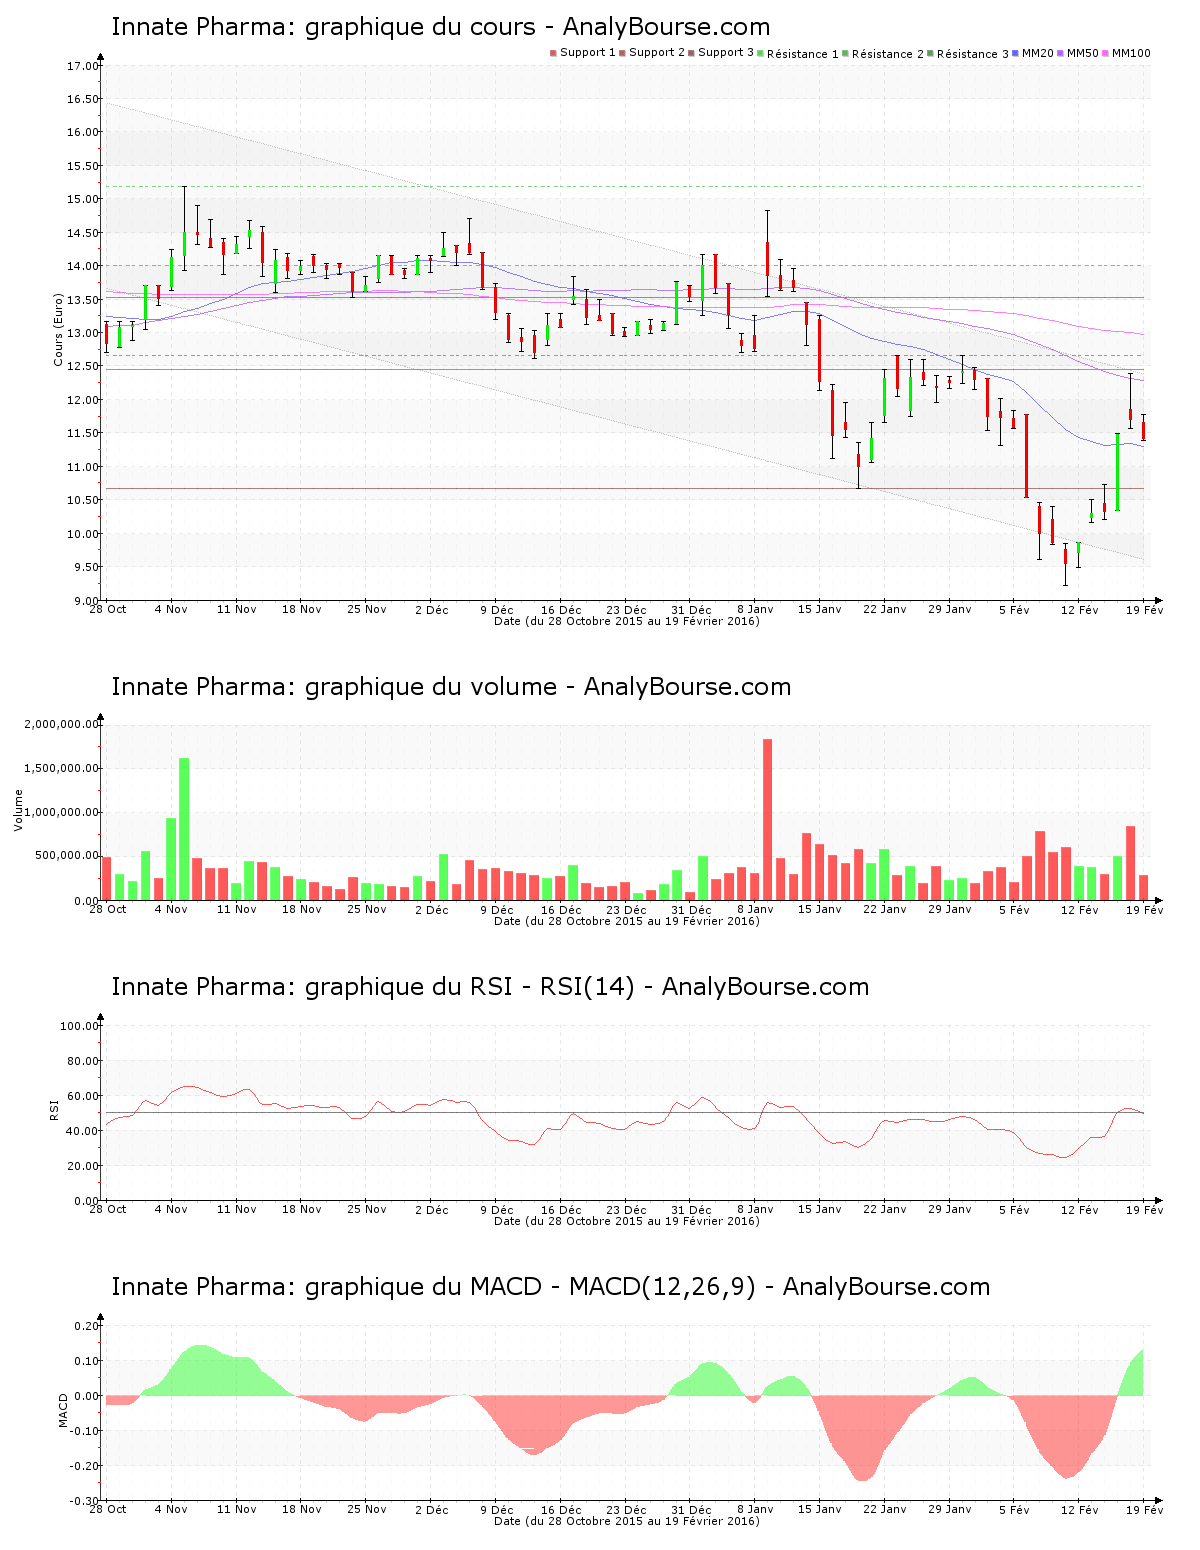Click the 'Volume' vertical axis label
The height and width of the screenshot is (1550, 1200).
[18, 810]
